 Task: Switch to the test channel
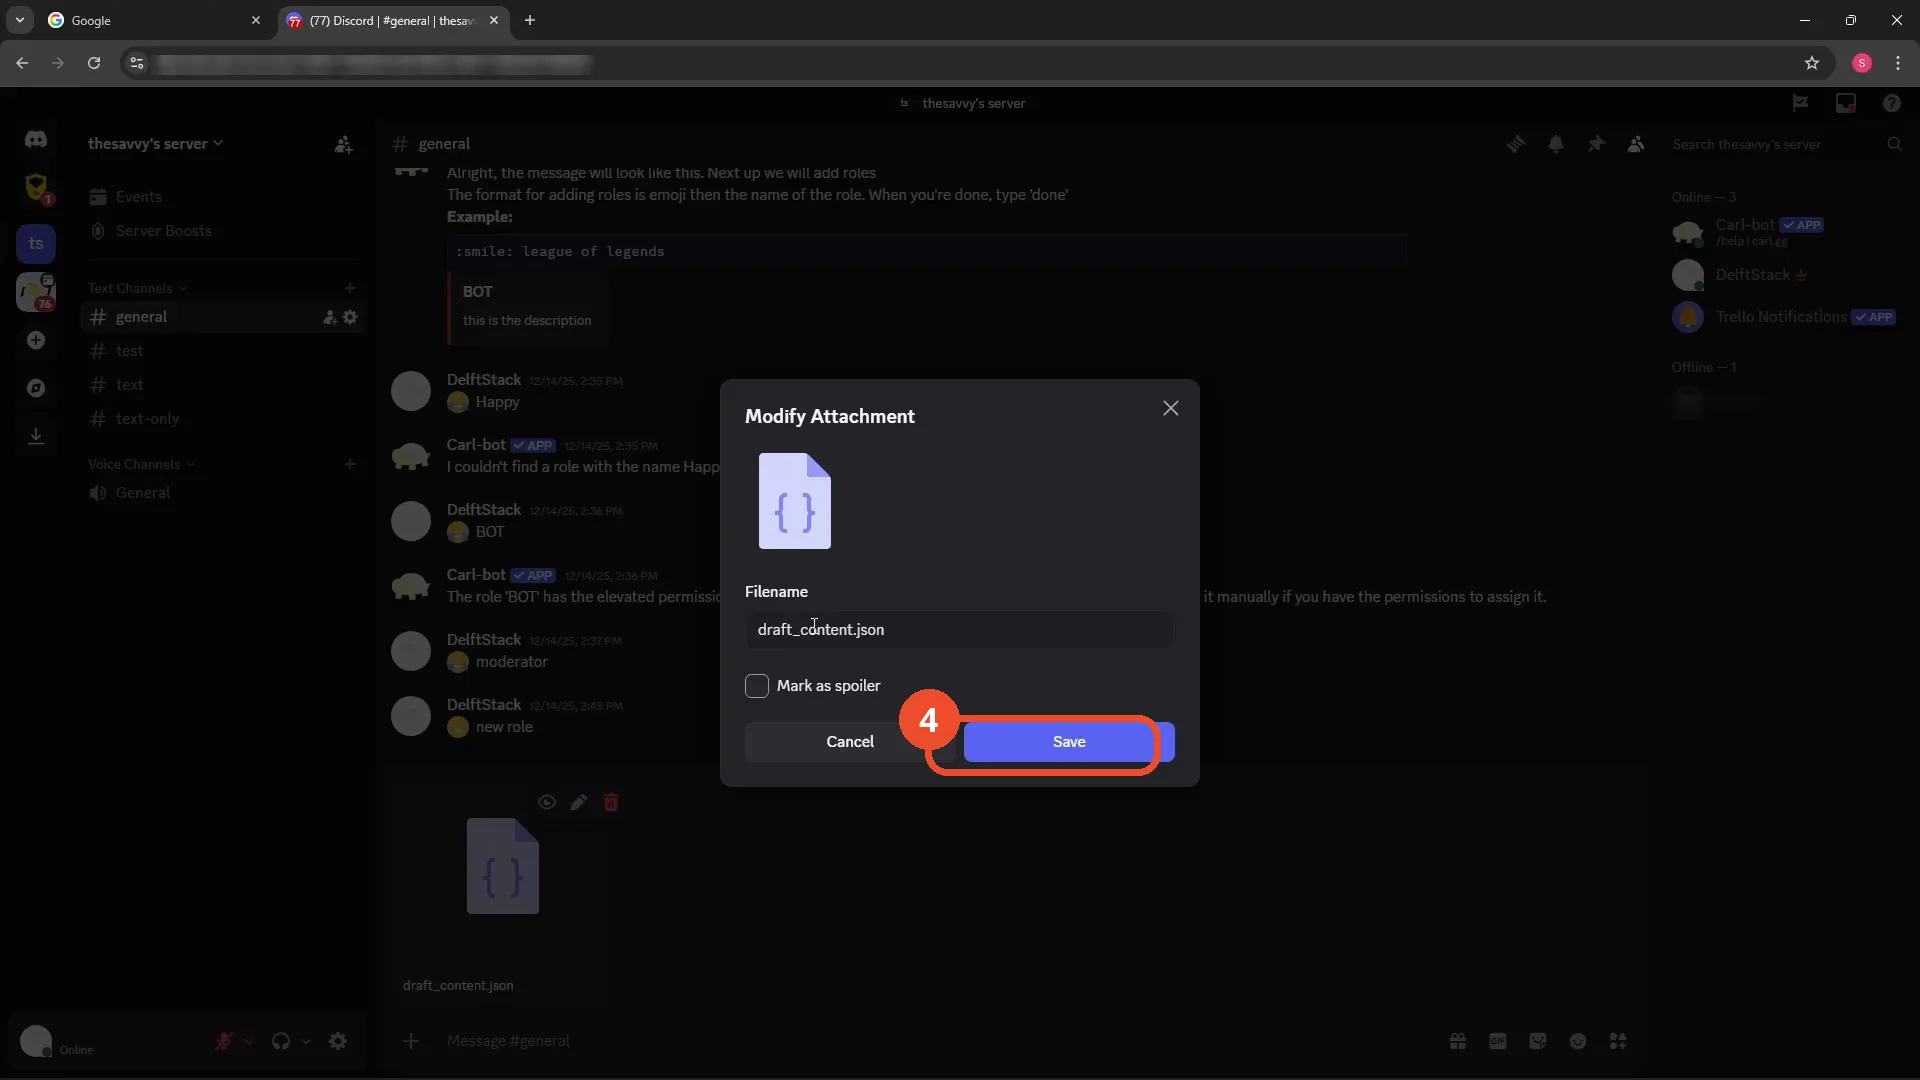(222, 351)
